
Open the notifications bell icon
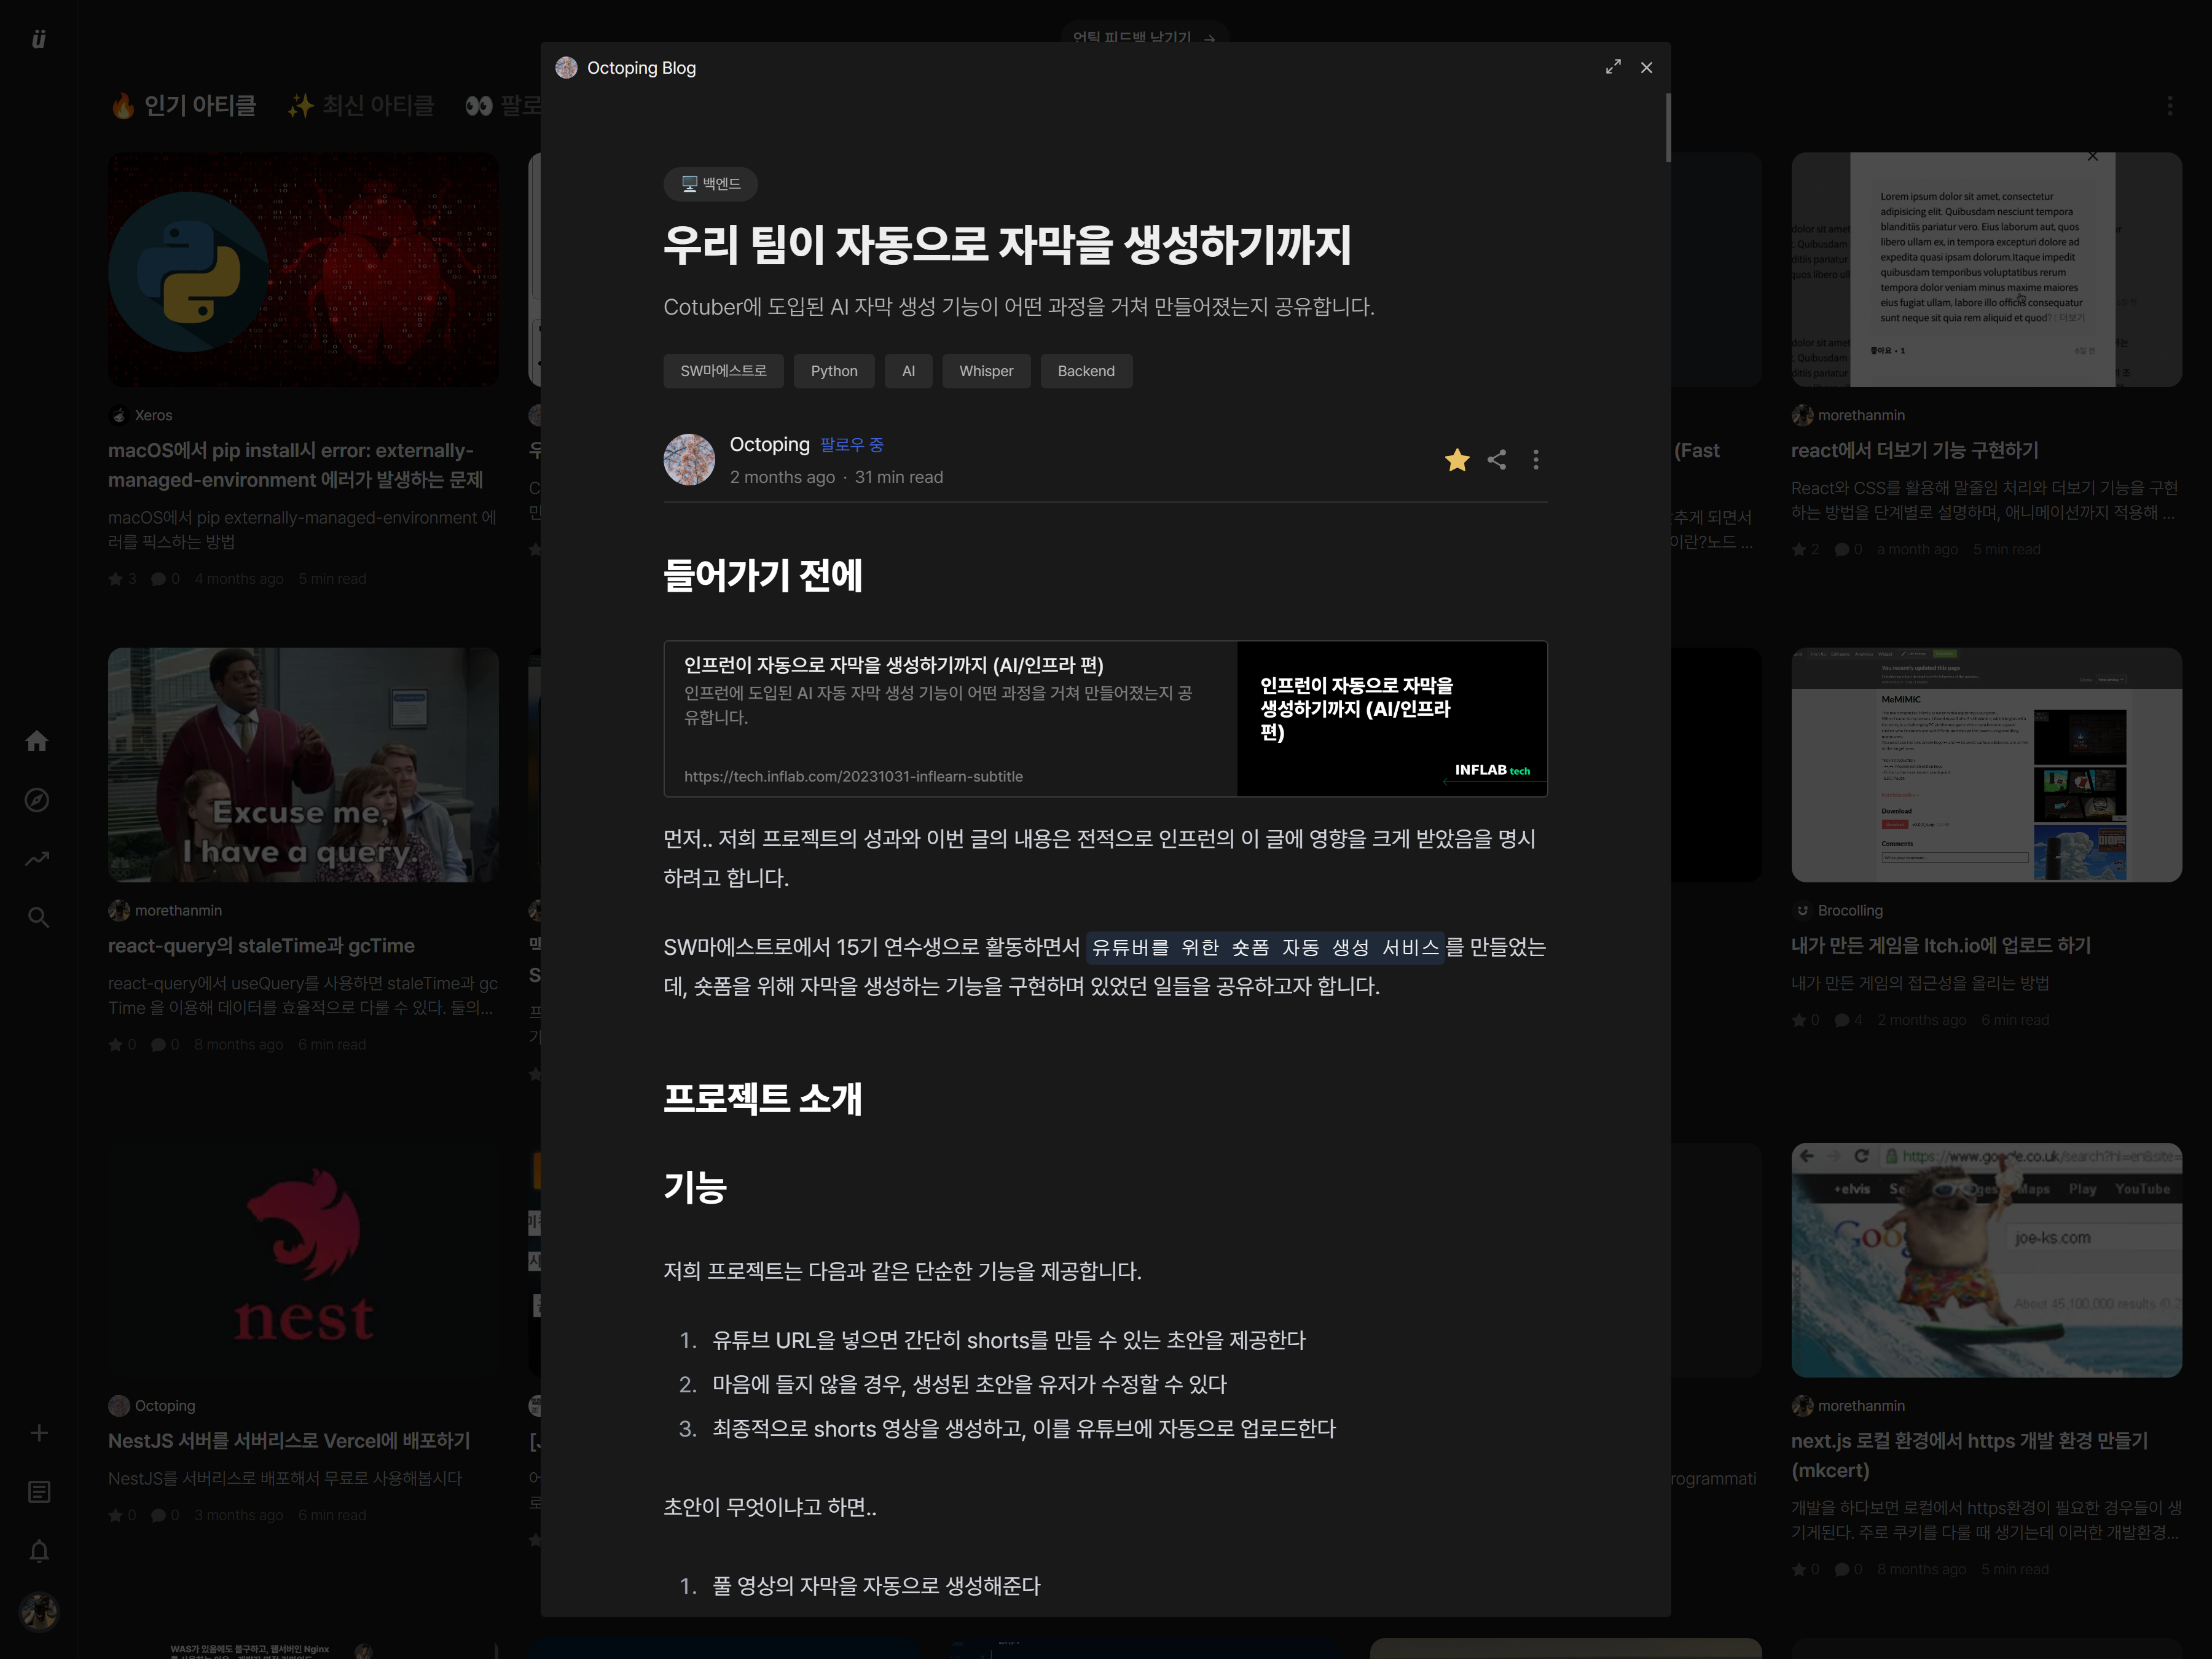(38, 1551)
